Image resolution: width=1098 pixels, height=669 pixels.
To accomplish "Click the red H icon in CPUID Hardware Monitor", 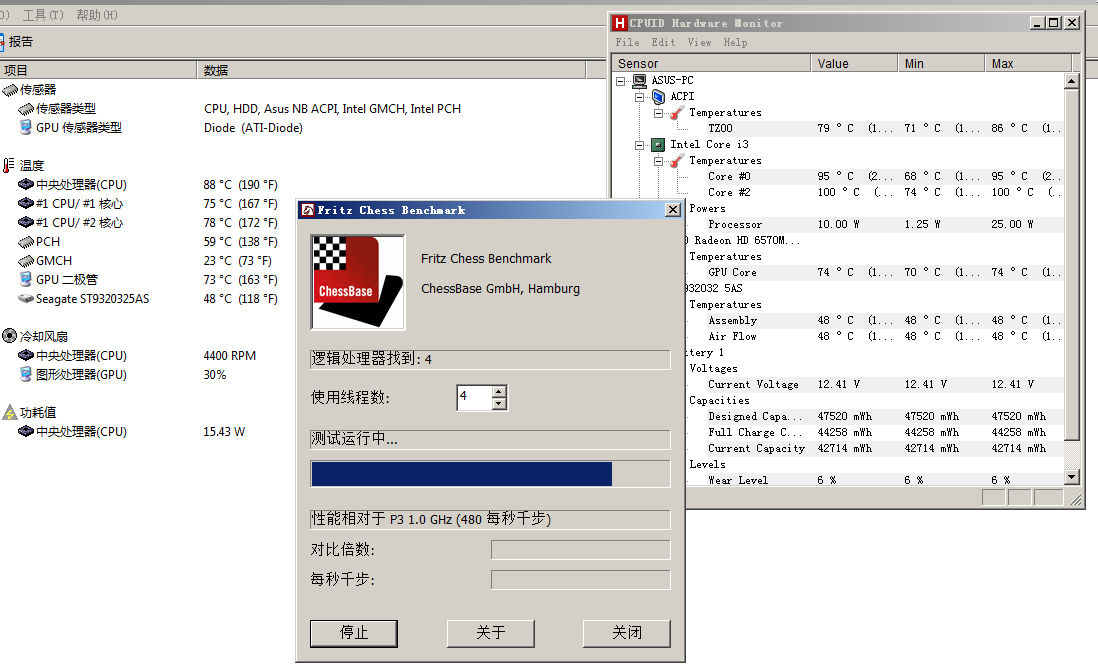I will coord(620,23).
